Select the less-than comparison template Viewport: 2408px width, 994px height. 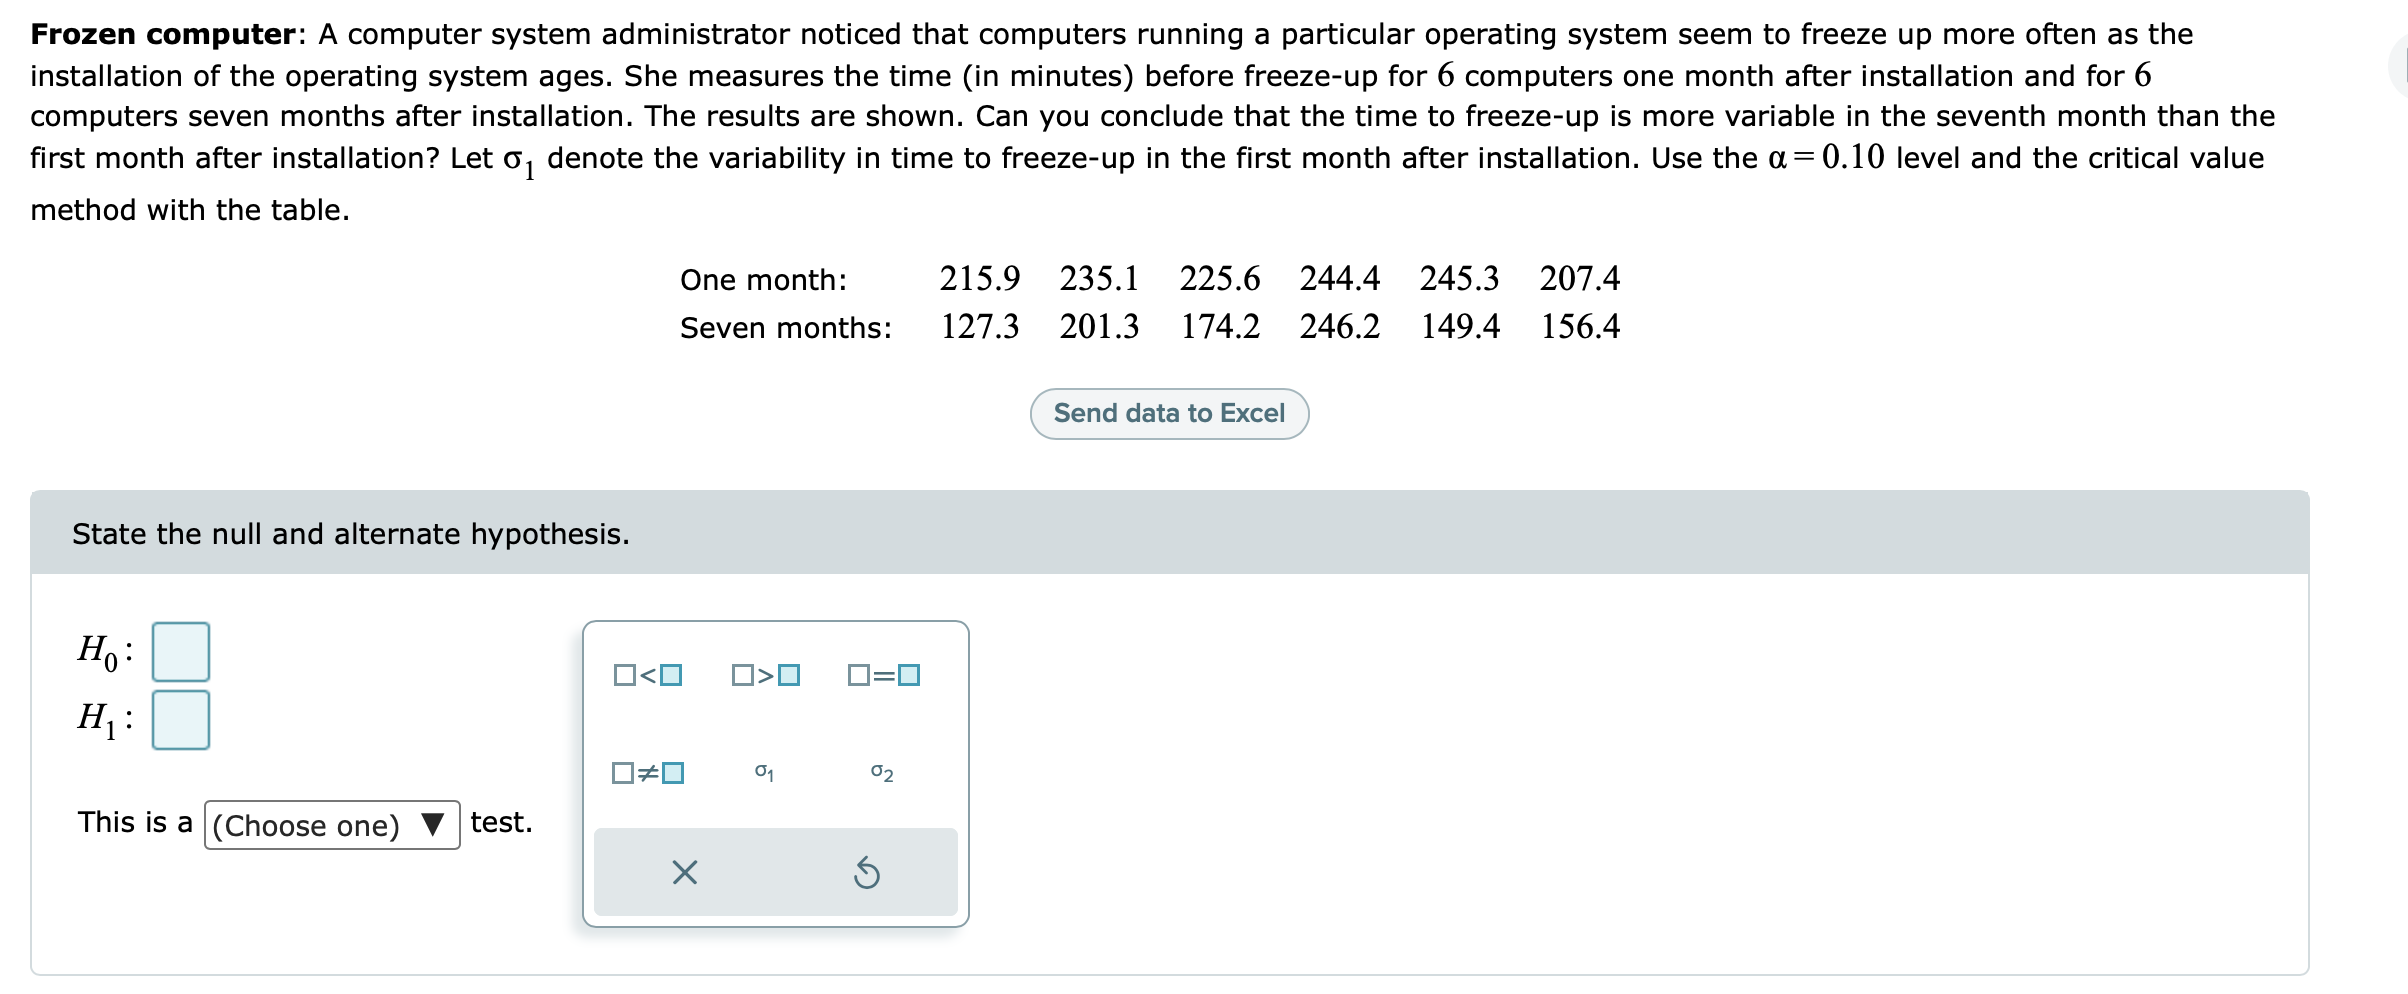(x=647, y=675)
